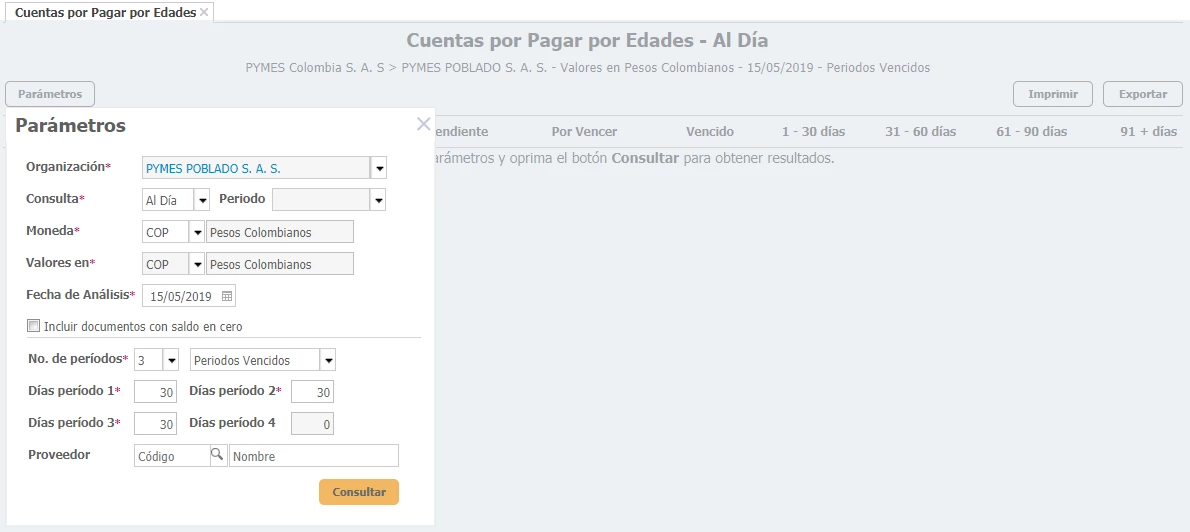Select the Cuentas por Pagar por Edades tab

coord(104,12)
